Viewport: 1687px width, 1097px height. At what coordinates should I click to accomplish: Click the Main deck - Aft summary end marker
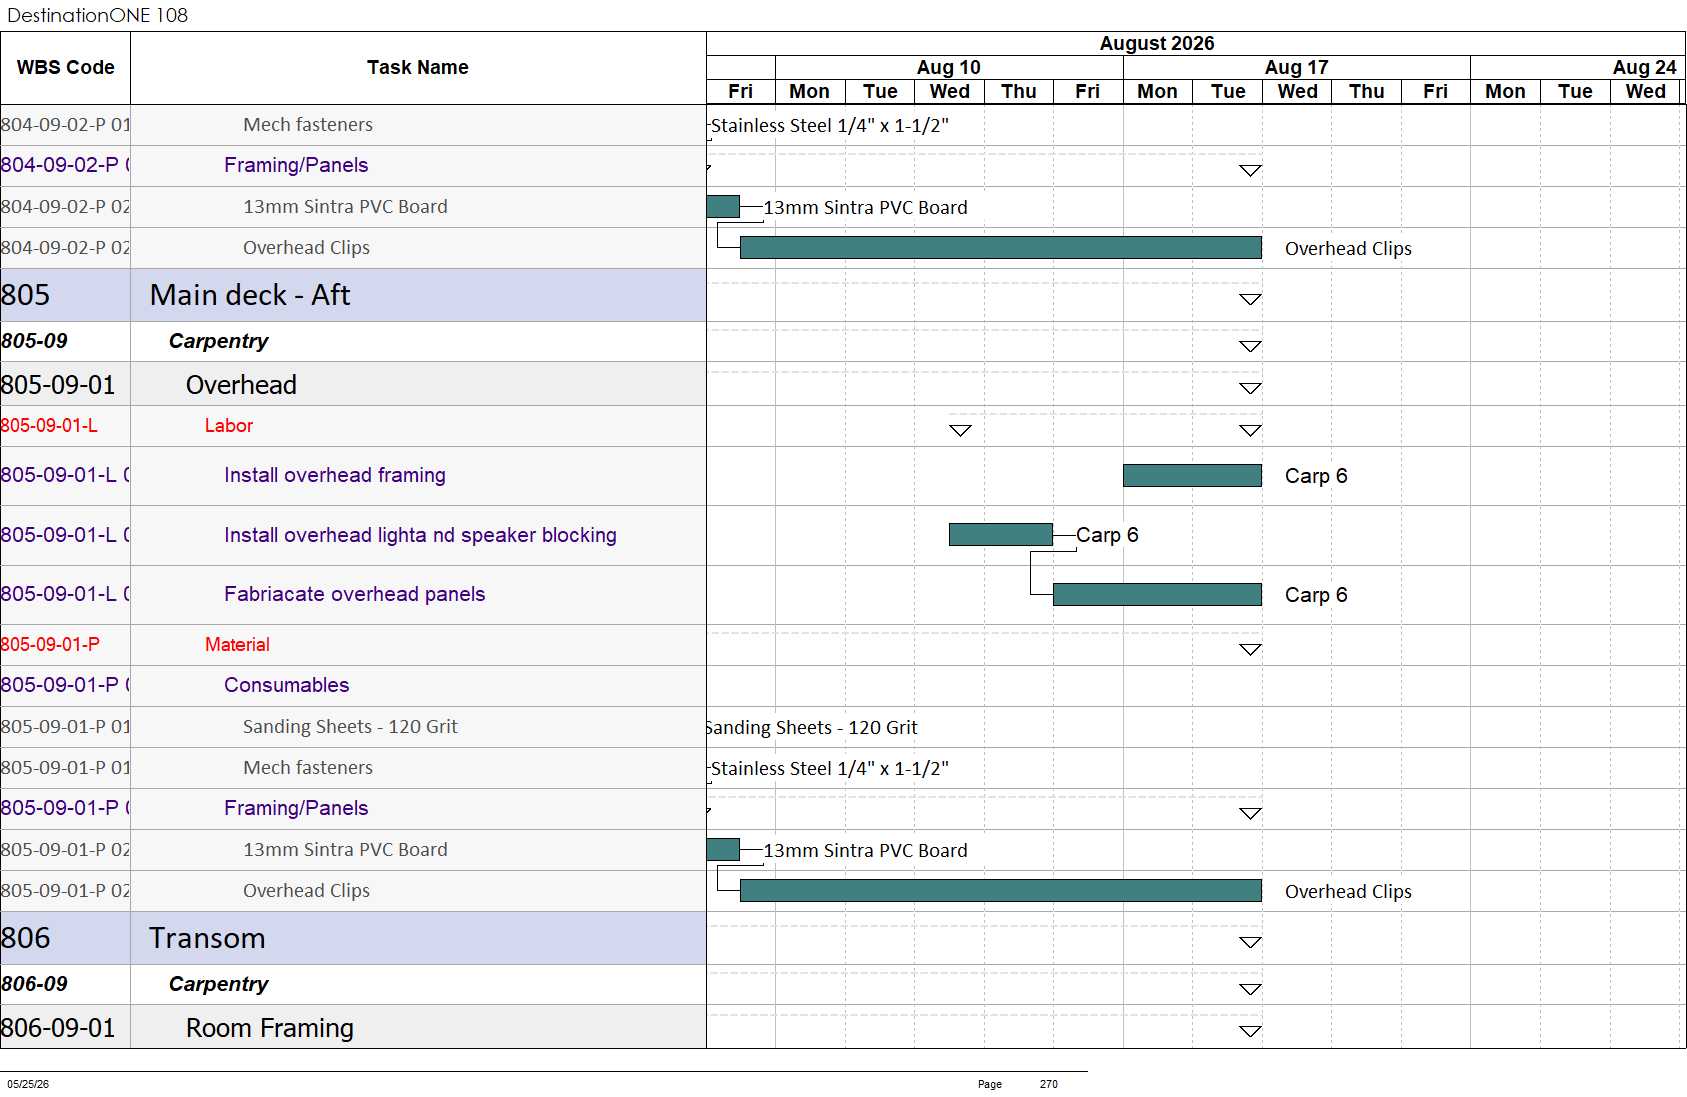coord(1250,299)
